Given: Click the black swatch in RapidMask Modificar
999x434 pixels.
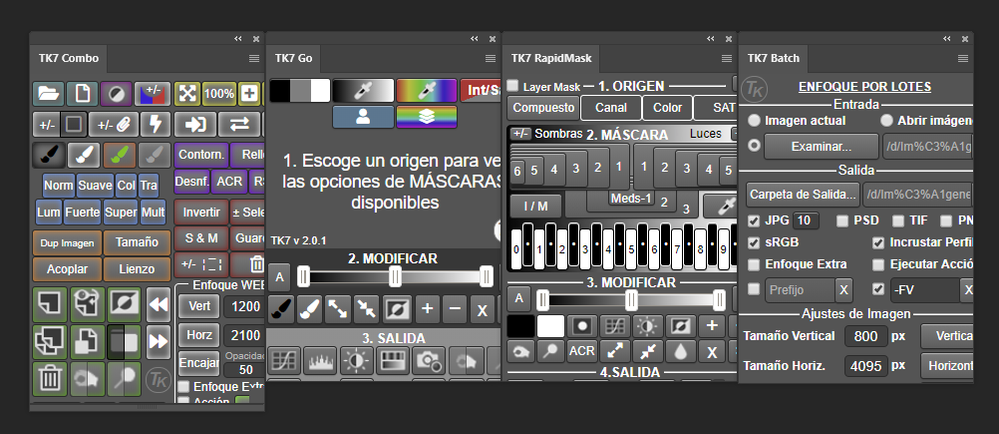Looking at the screenshot, I should [521, 326].
